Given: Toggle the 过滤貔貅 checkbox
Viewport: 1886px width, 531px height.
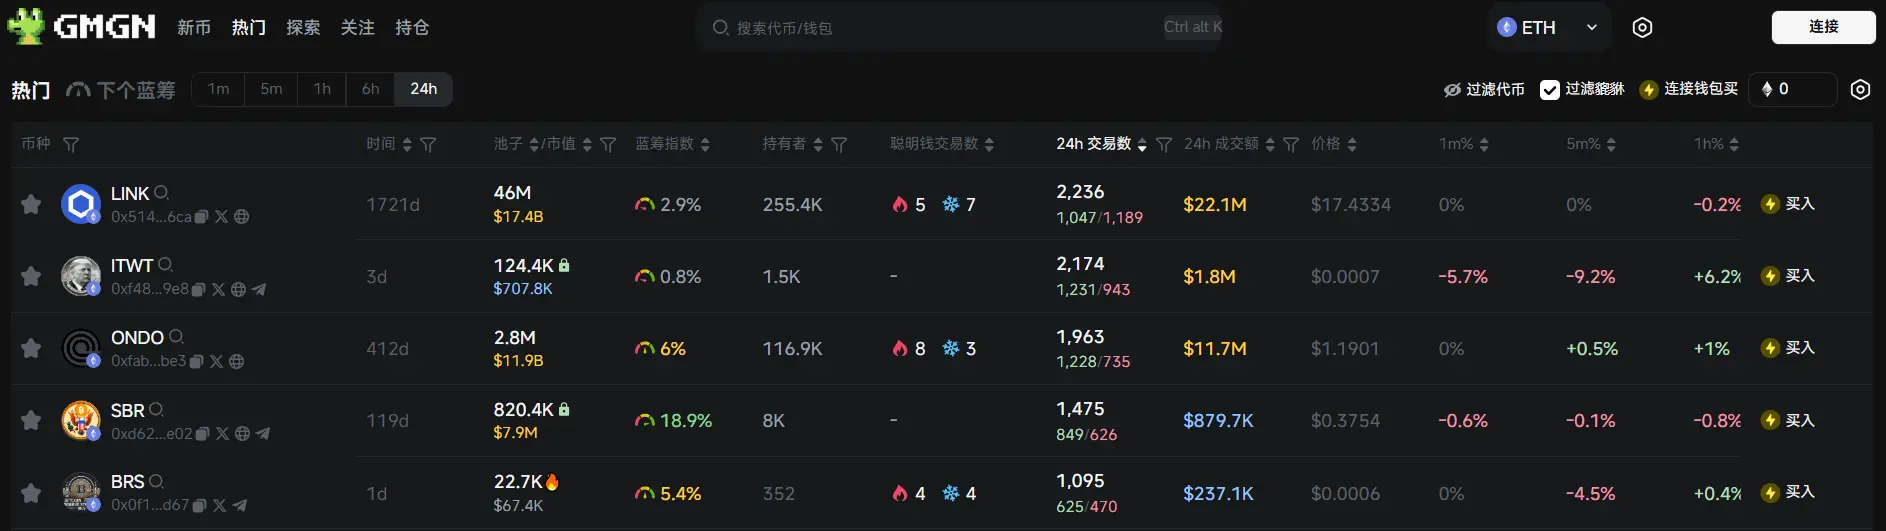Looking at the screenshot, I should [1550, 90].
